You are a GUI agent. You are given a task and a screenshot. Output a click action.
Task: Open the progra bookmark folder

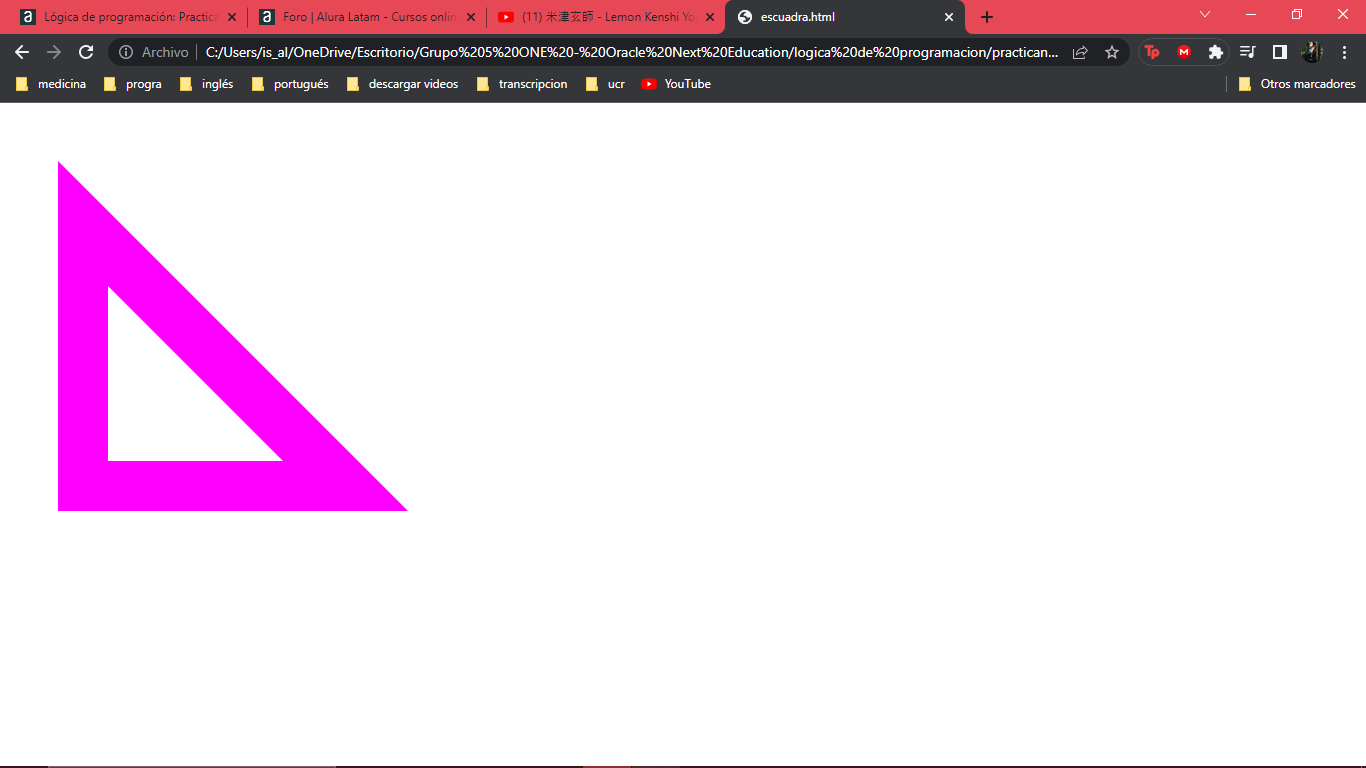tap(132, 84)
